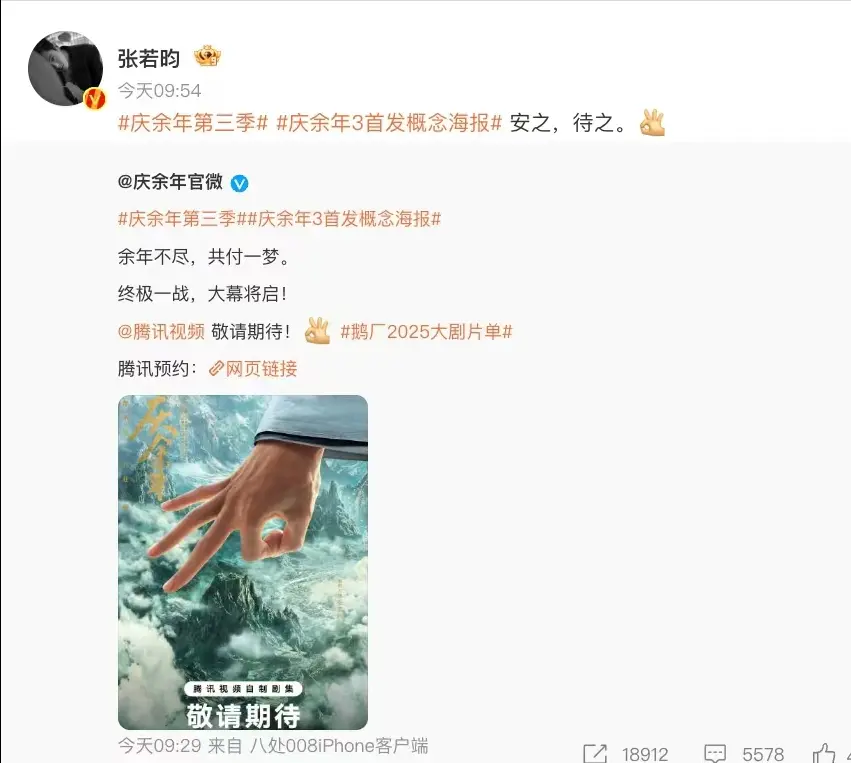851x763 pixels.
Task: Open the @腾讯视频 mention link
Action: point(161,331)
